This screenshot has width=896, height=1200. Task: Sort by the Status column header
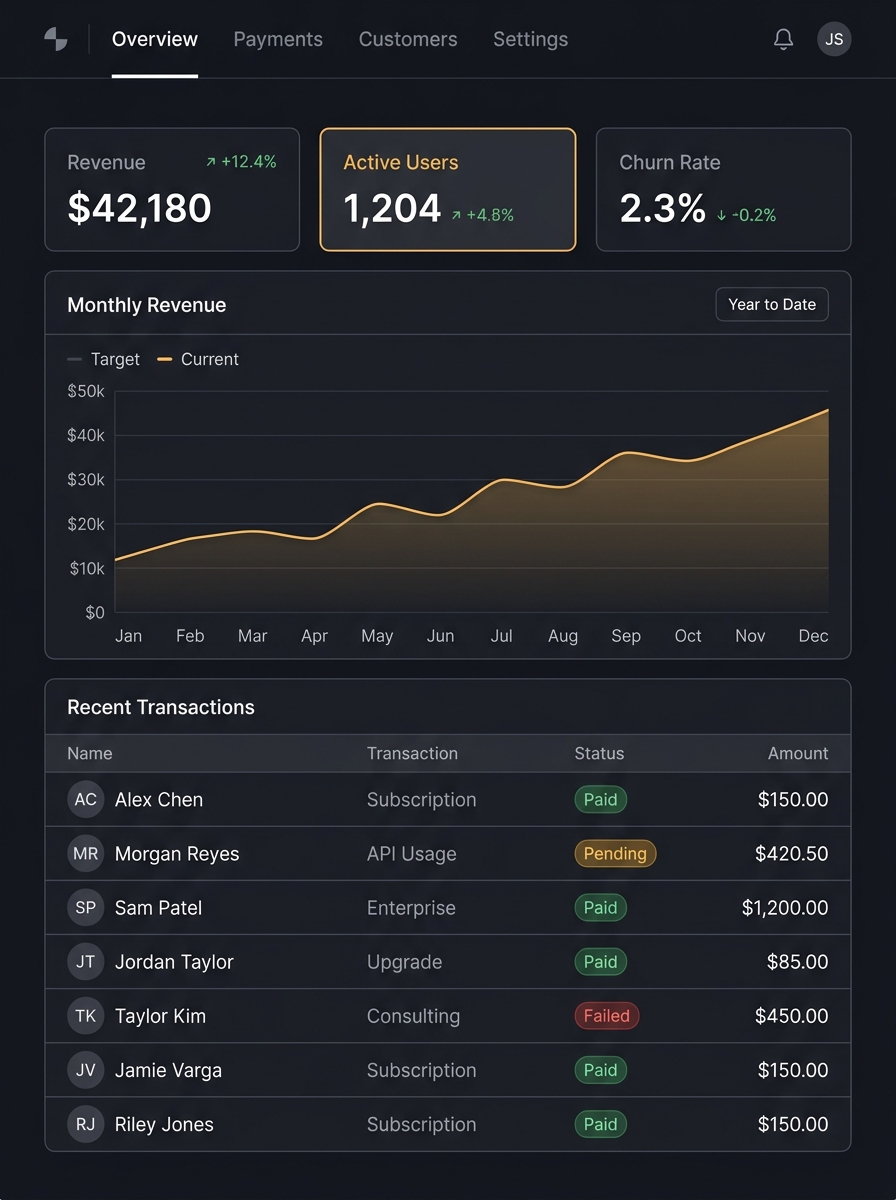click(599, 753)
